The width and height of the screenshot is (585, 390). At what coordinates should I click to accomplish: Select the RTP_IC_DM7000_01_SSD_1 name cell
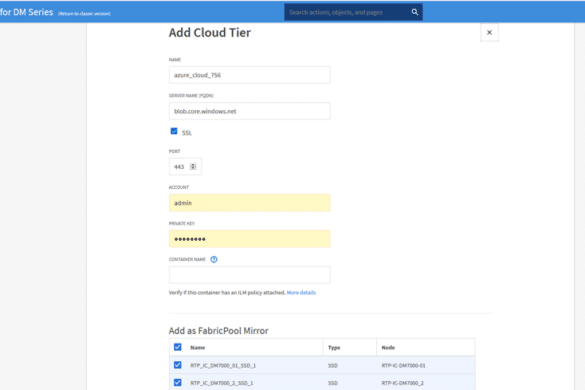click(223, 365)
